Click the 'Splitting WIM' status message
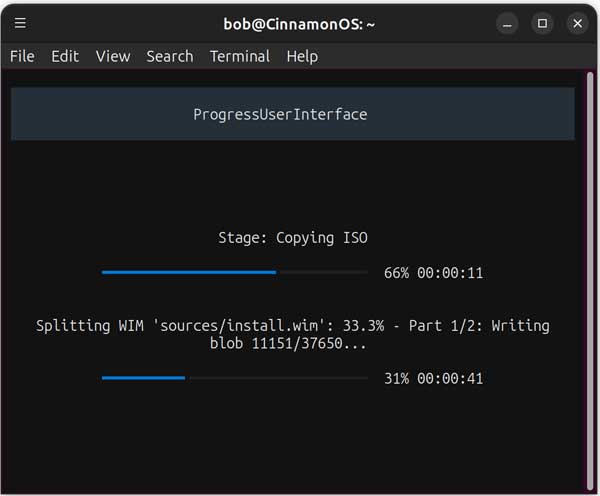 click(x=293, y=335)
